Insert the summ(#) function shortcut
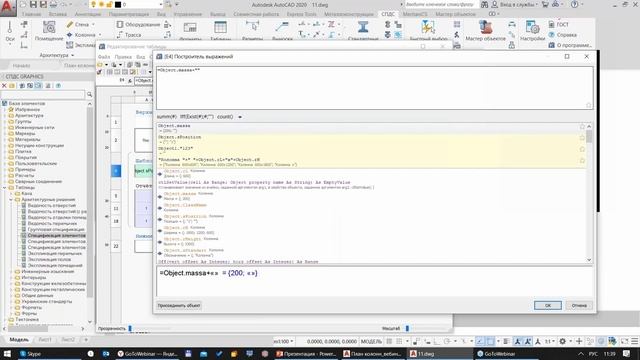Viewport: 640px width, 360px height. tap(167, 117)
